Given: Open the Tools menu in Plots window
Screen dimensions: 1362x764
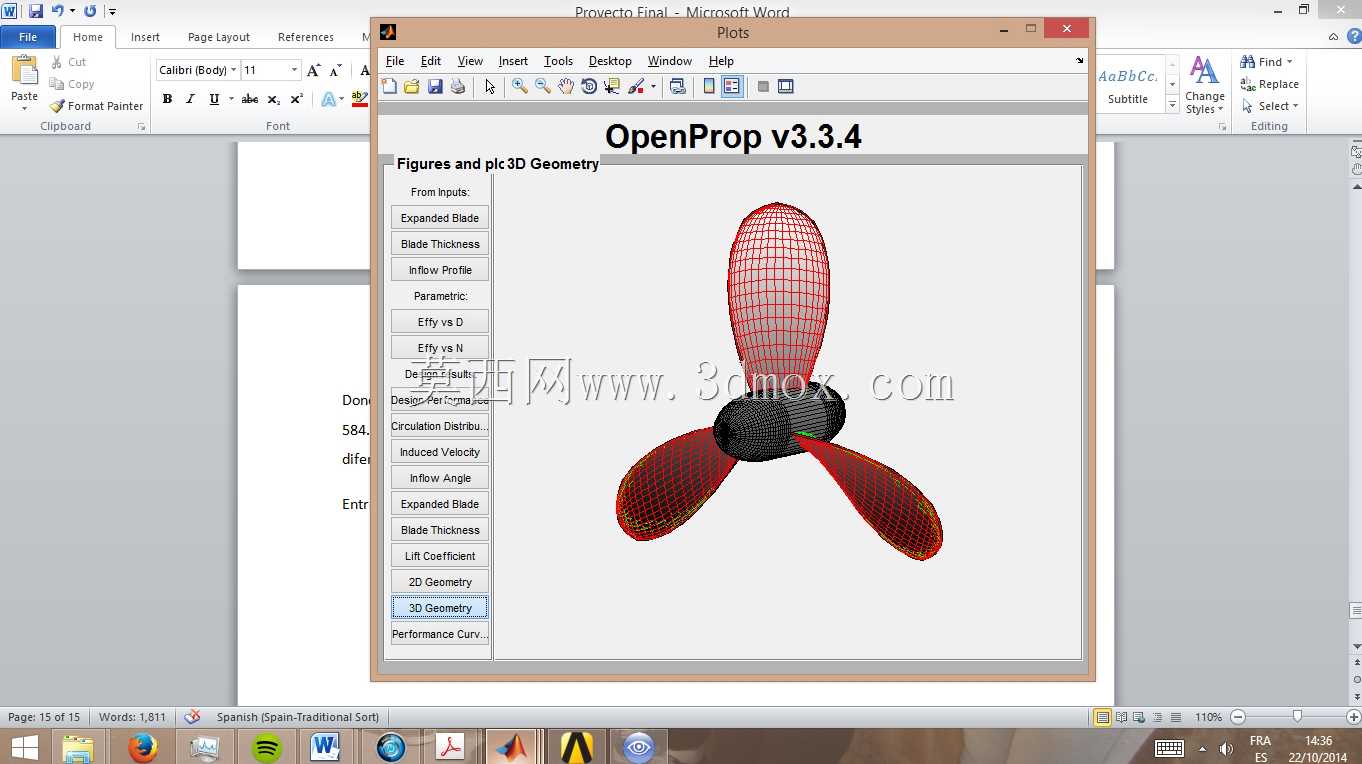Looking at the screenshot, I should [558, 61].
